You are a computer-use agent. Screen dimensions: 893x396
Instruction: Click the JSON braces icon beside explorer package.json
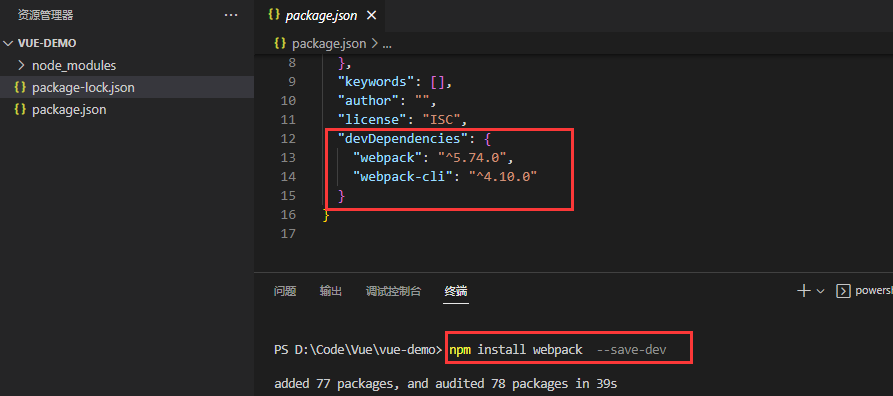click(21, 109)
